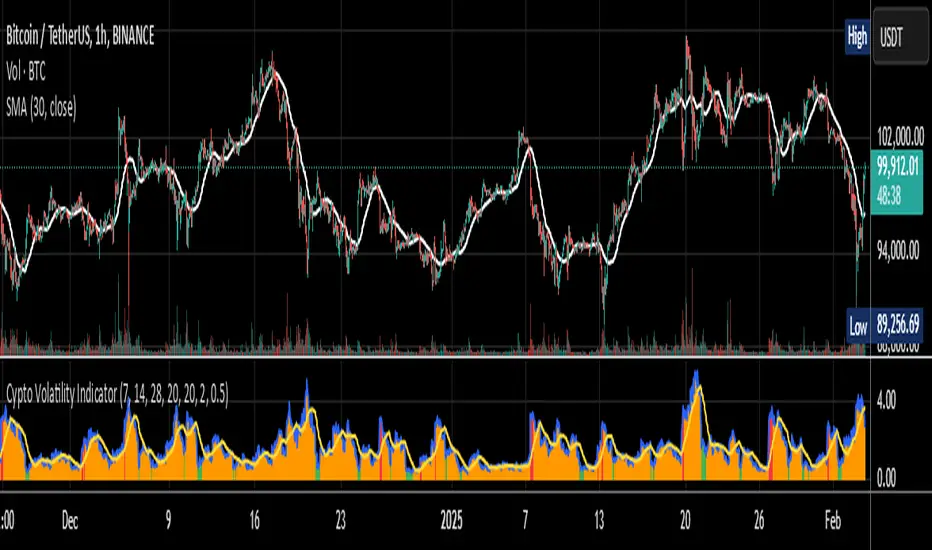Click the 89,256.69 low price value
932x550 pixels.
(898, 325)
